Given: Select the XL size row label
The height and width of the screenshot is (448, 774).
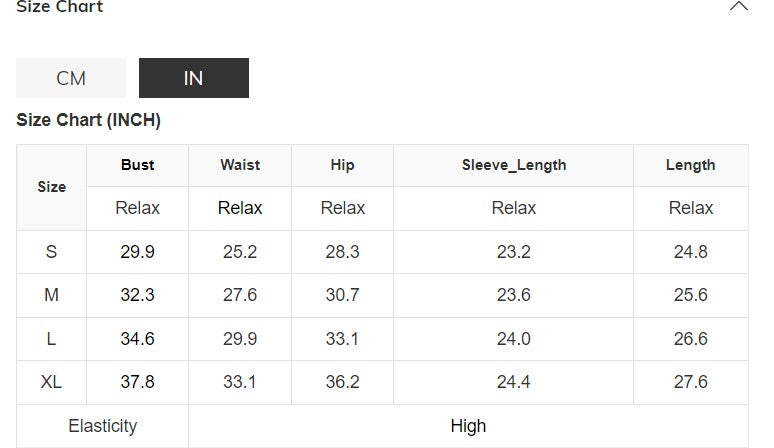Looking at the screenshot, I should (52, 382).
